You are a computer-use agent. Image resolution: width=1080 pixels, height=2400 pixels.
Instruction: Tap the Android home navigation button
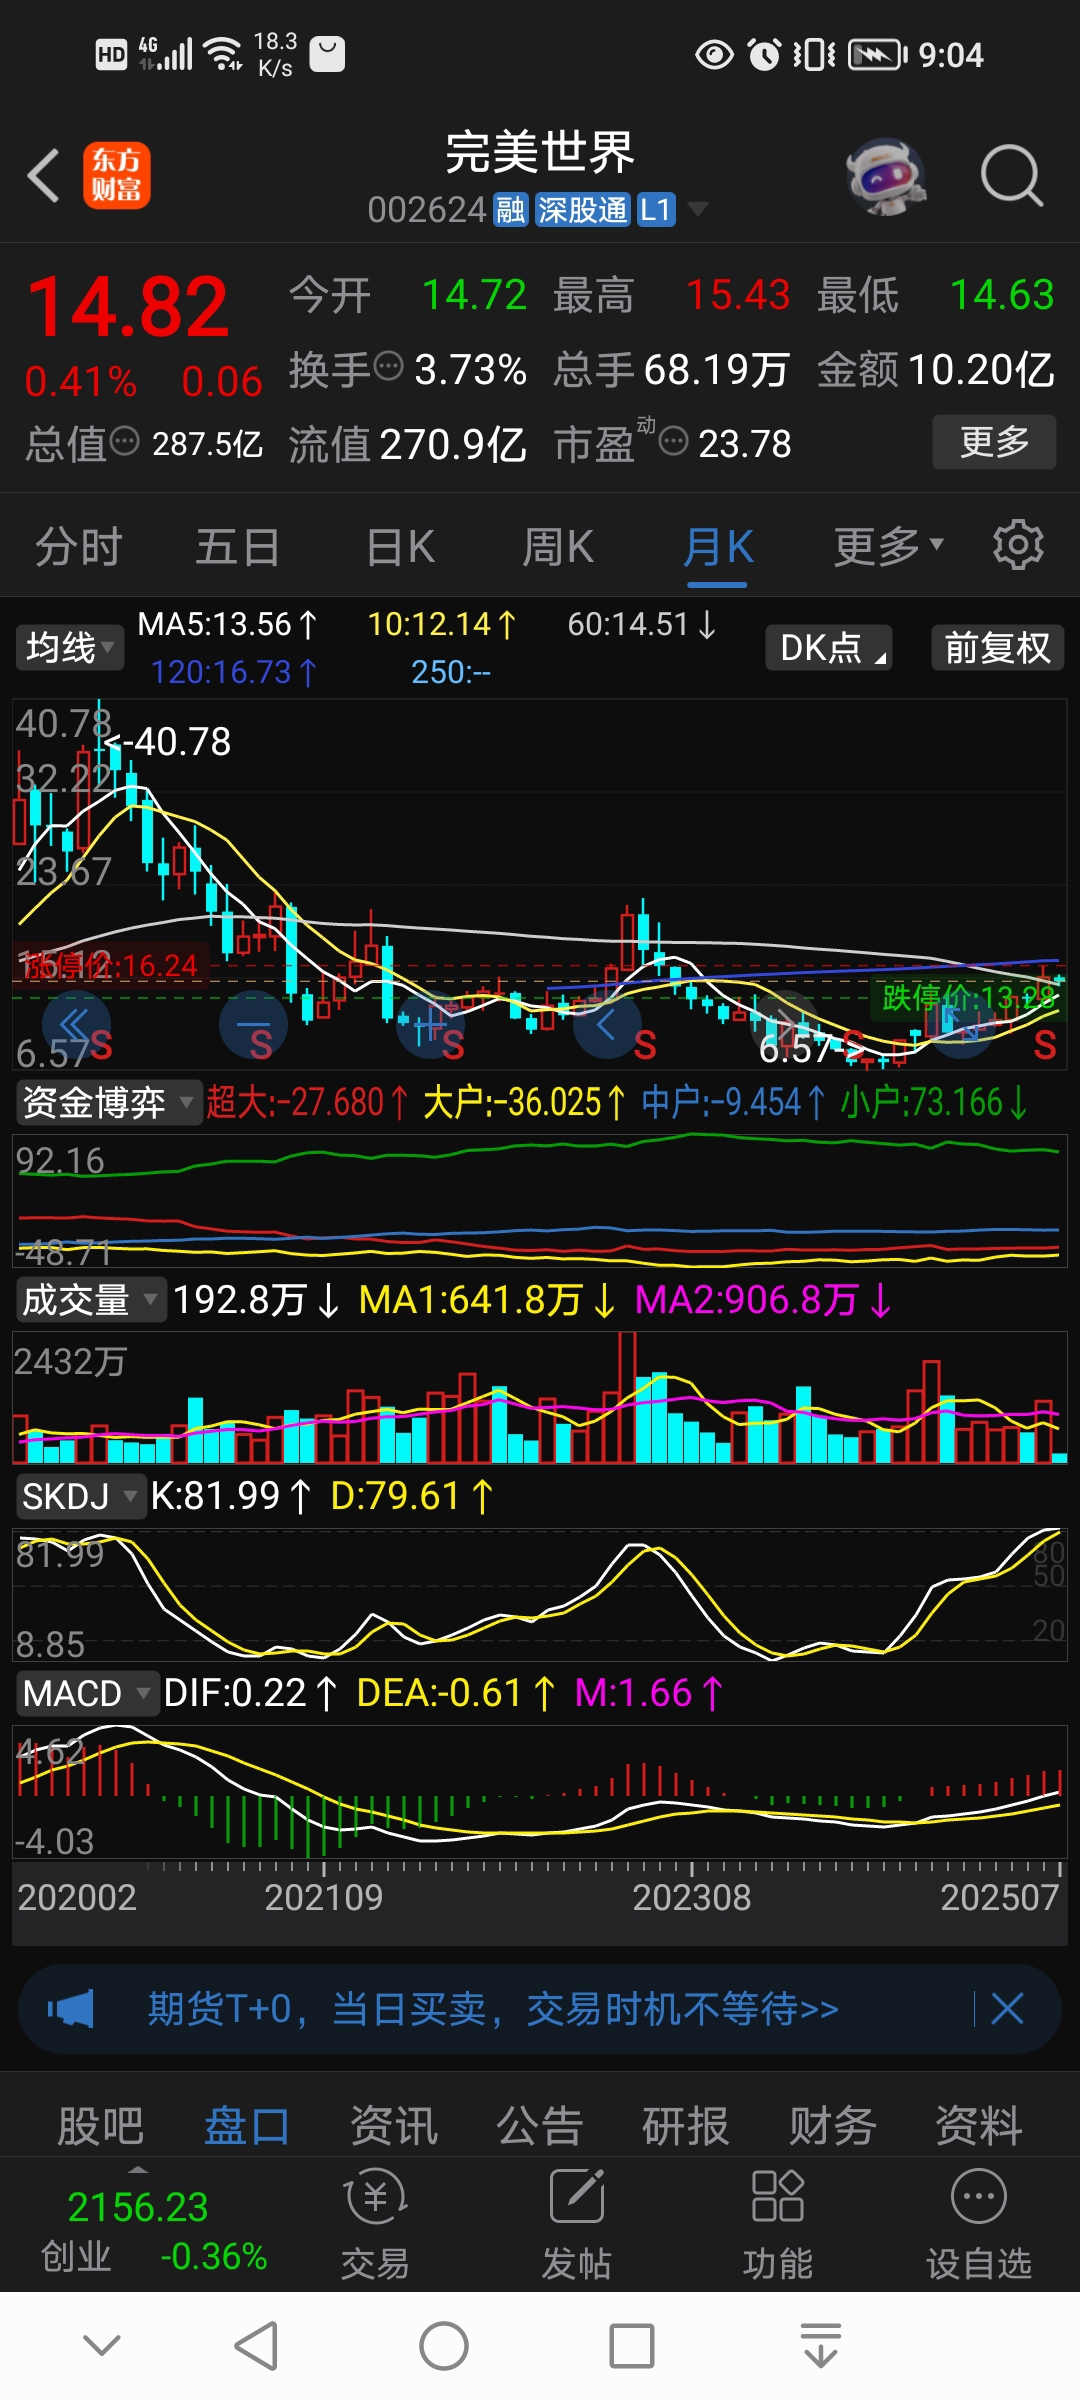(x=444, y=2345)
